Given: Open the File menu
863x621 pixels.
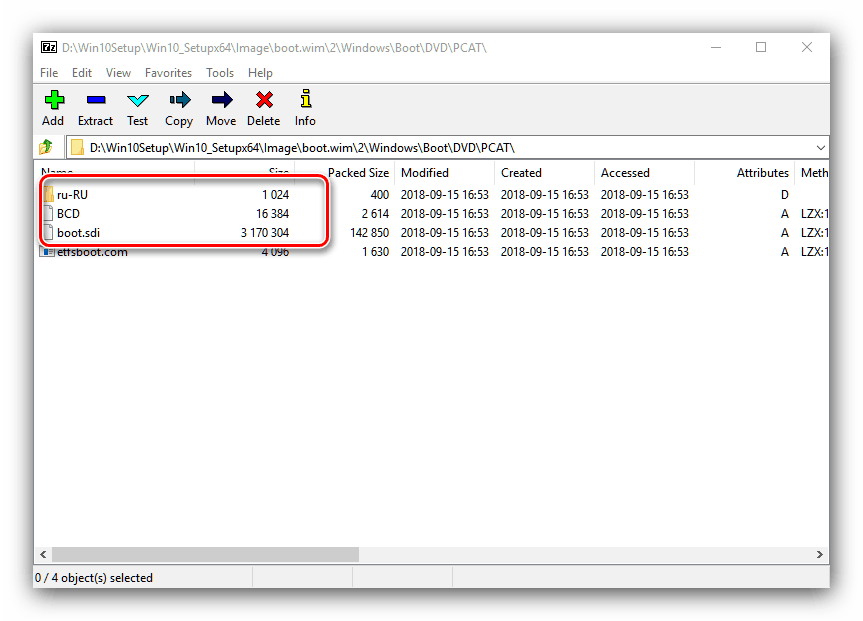Looking at the screenshot, I should (x=49, y=73).
